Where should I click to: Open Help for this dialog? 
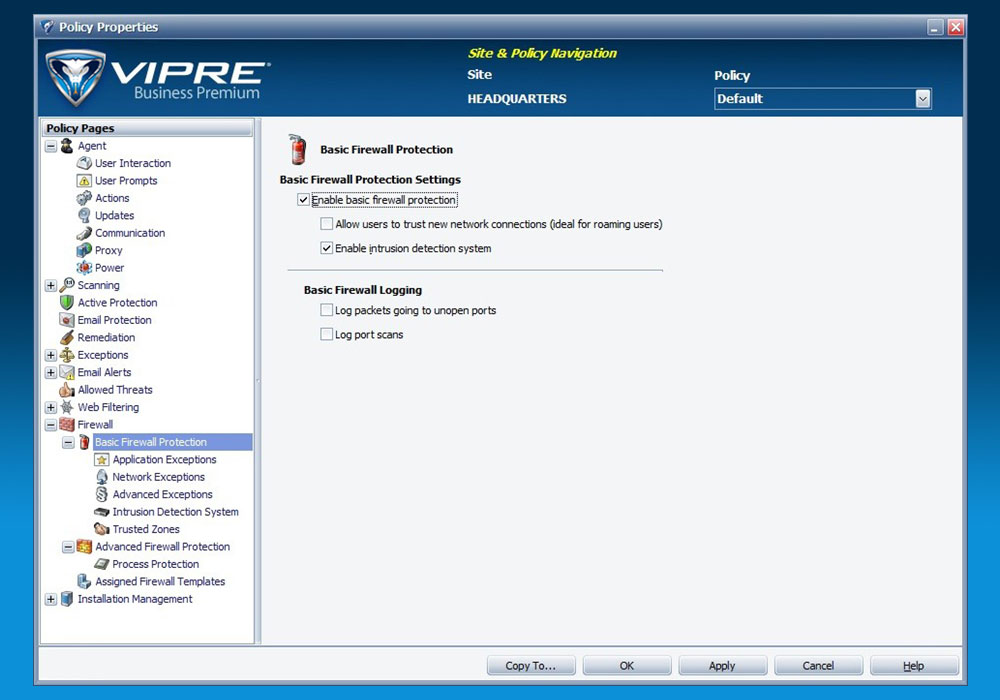tap(914, 666)
